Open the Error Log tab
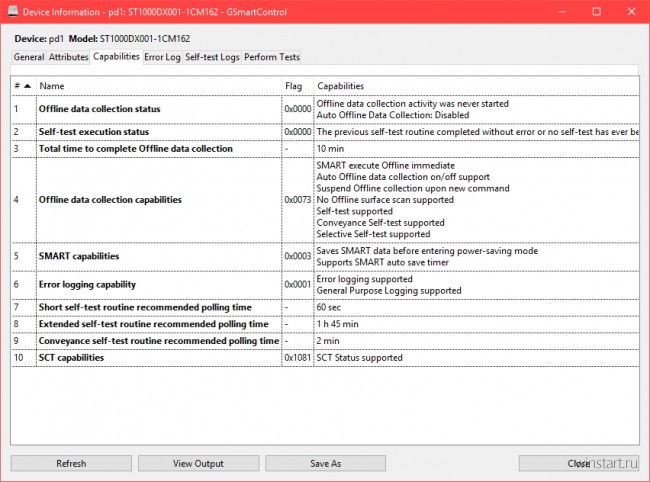Image resolution: width=650 pixels, height=482 pixels. (162, 57)
